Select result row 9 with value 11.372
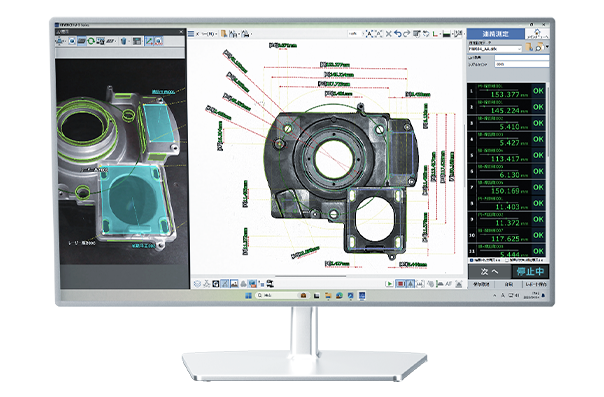Image resolution: width=604 pixels, height=397 pixels. pos(507,219)
